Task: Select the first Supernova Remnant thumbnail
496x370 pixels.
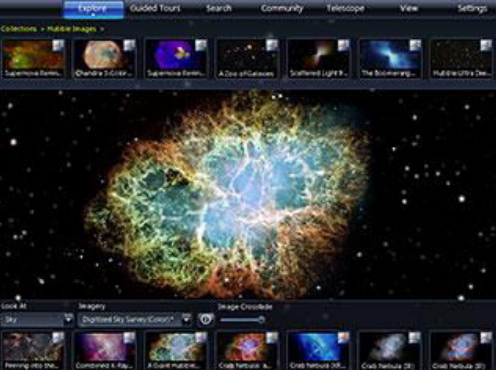Action: pos(33,58)
